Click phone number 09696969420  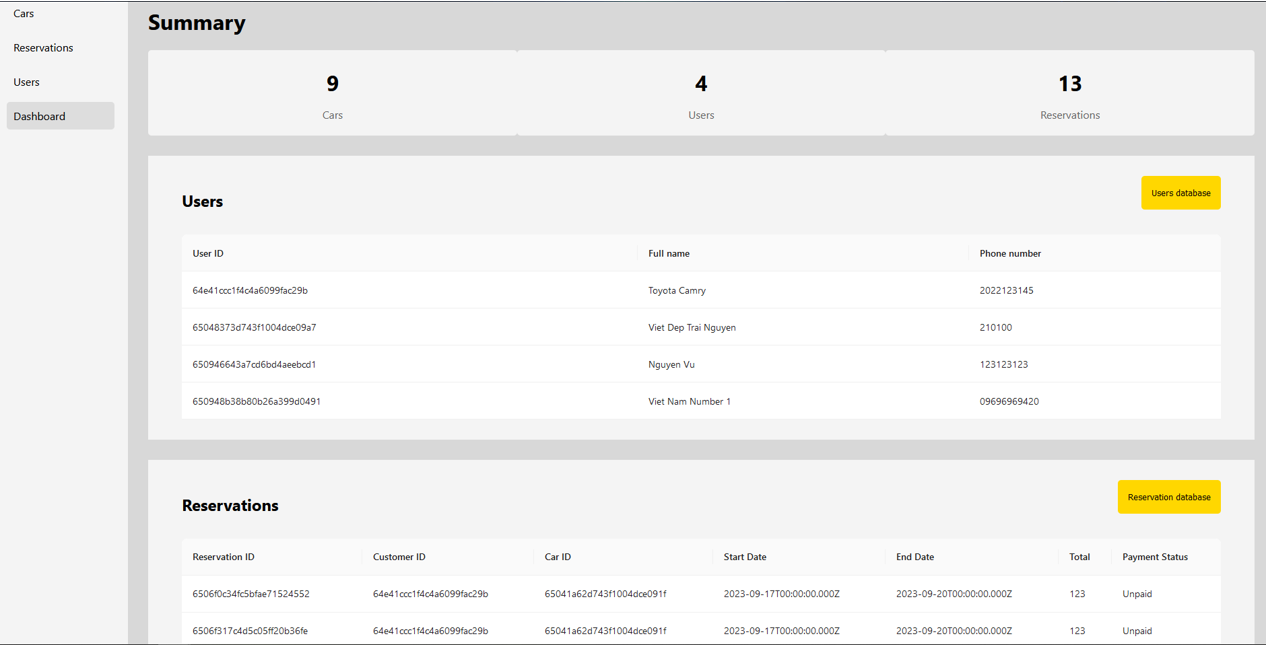pyautogui.click(x=1009, y=402)
